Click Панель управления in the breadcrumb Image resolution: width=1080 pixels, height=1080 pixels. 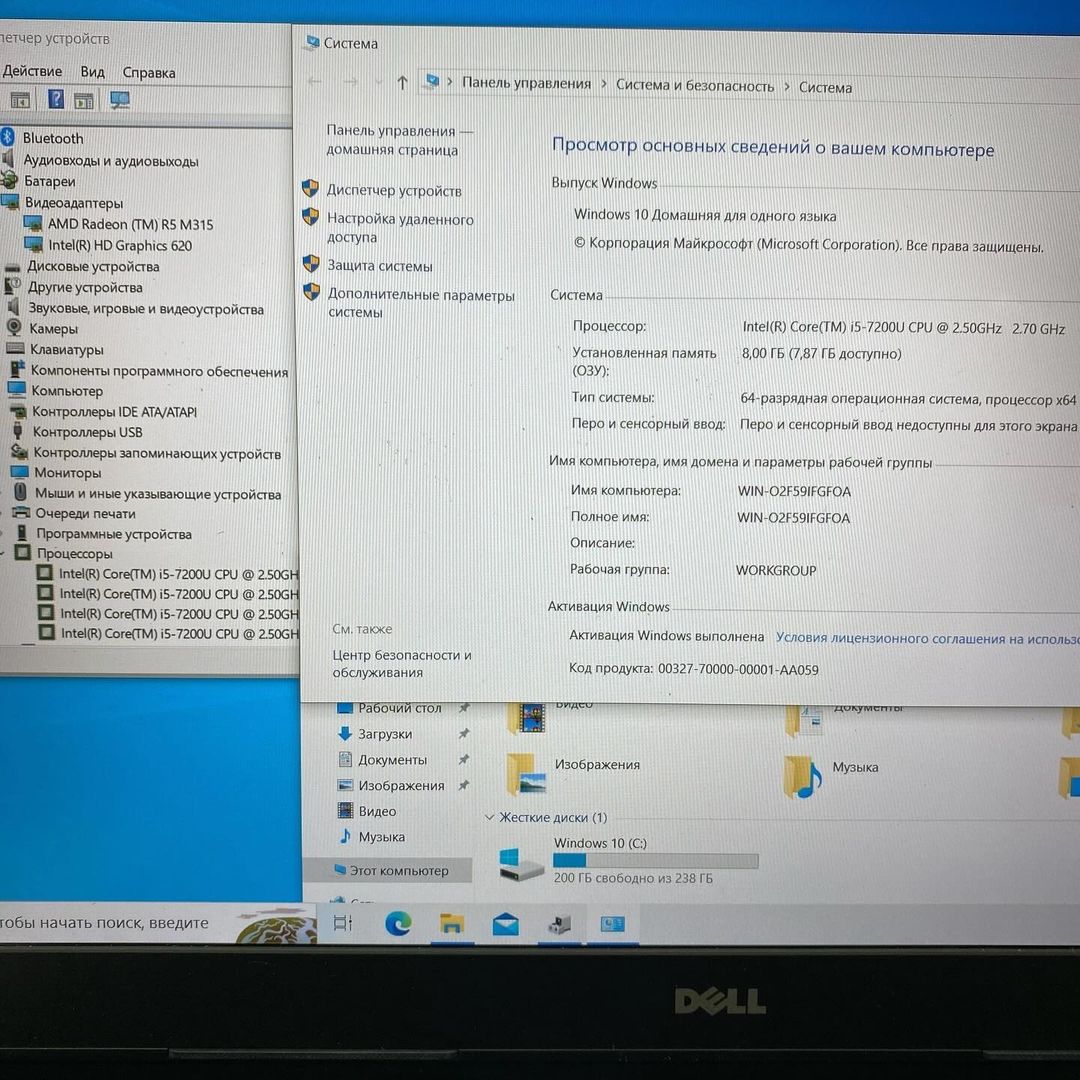point(526,83)
